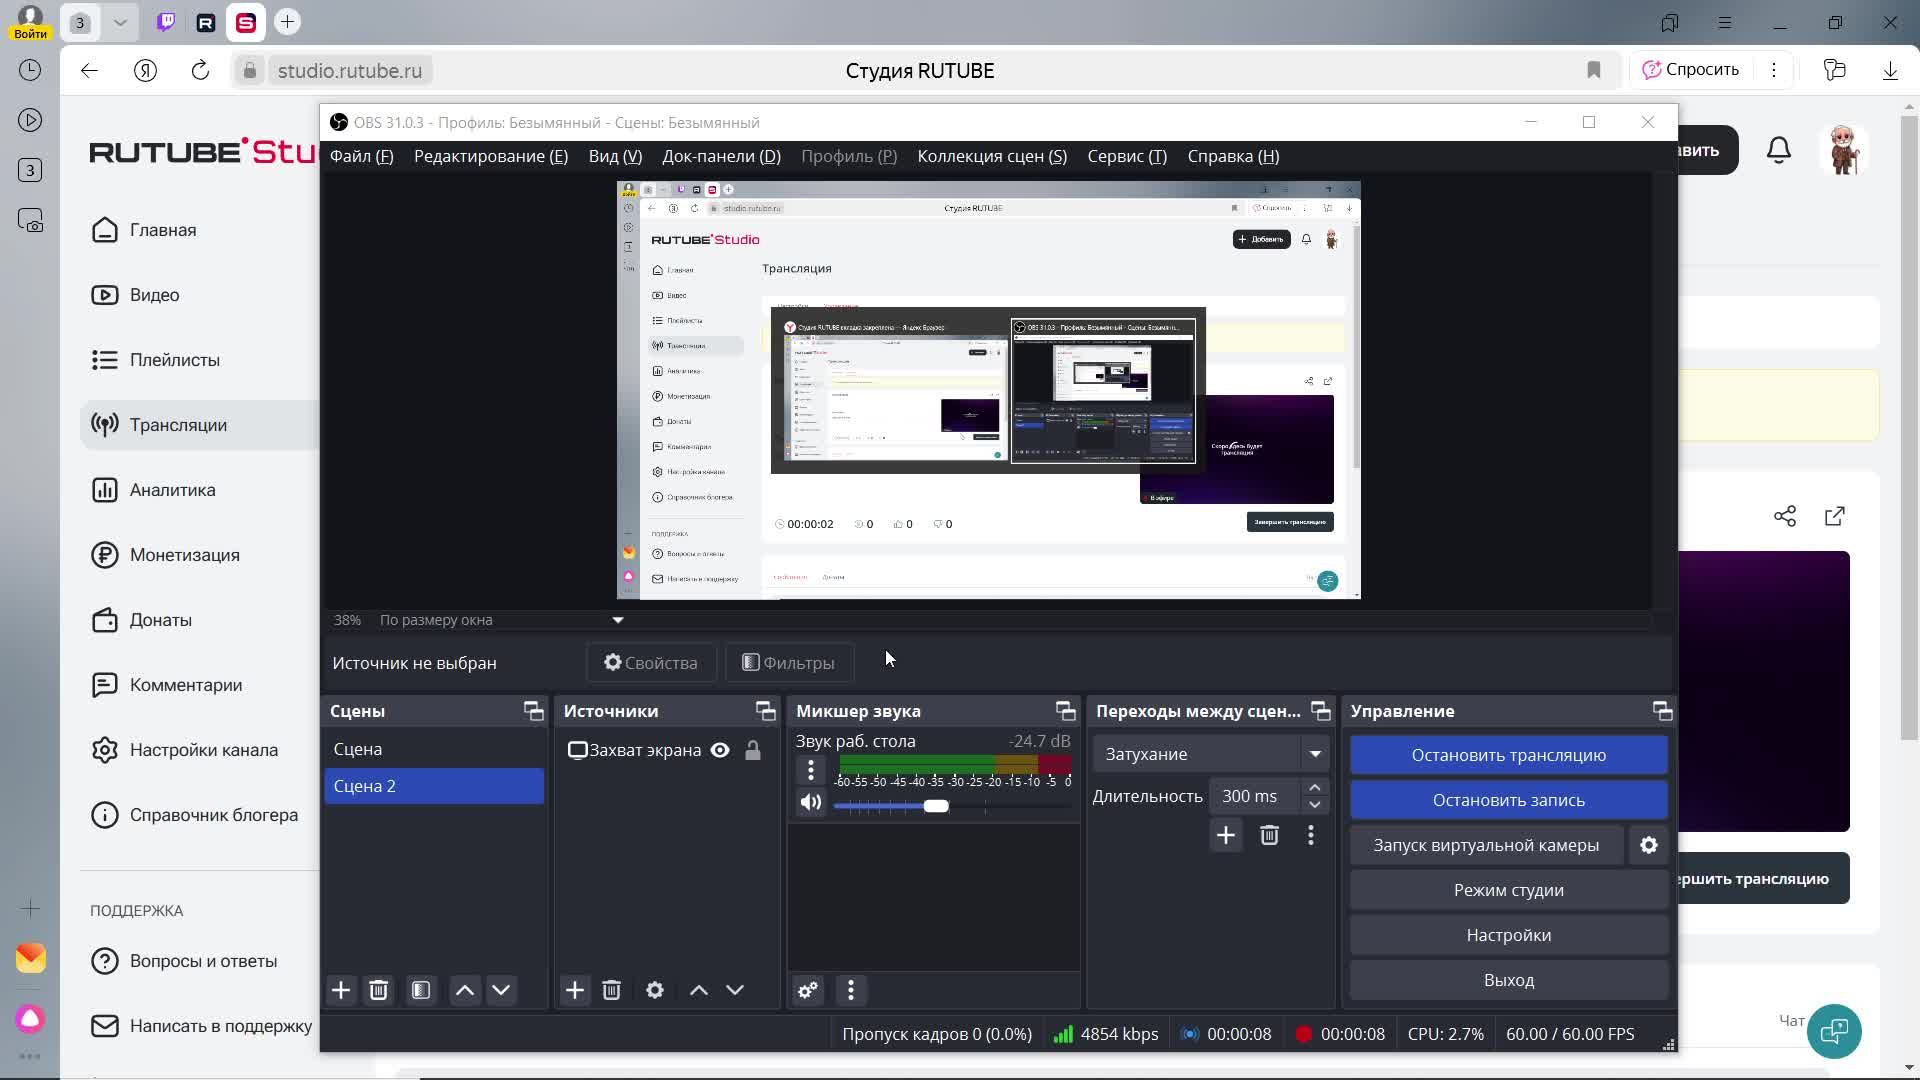
Task: Click Остановить запись button
Action: pyautogui.click(x=1509, y=800)
